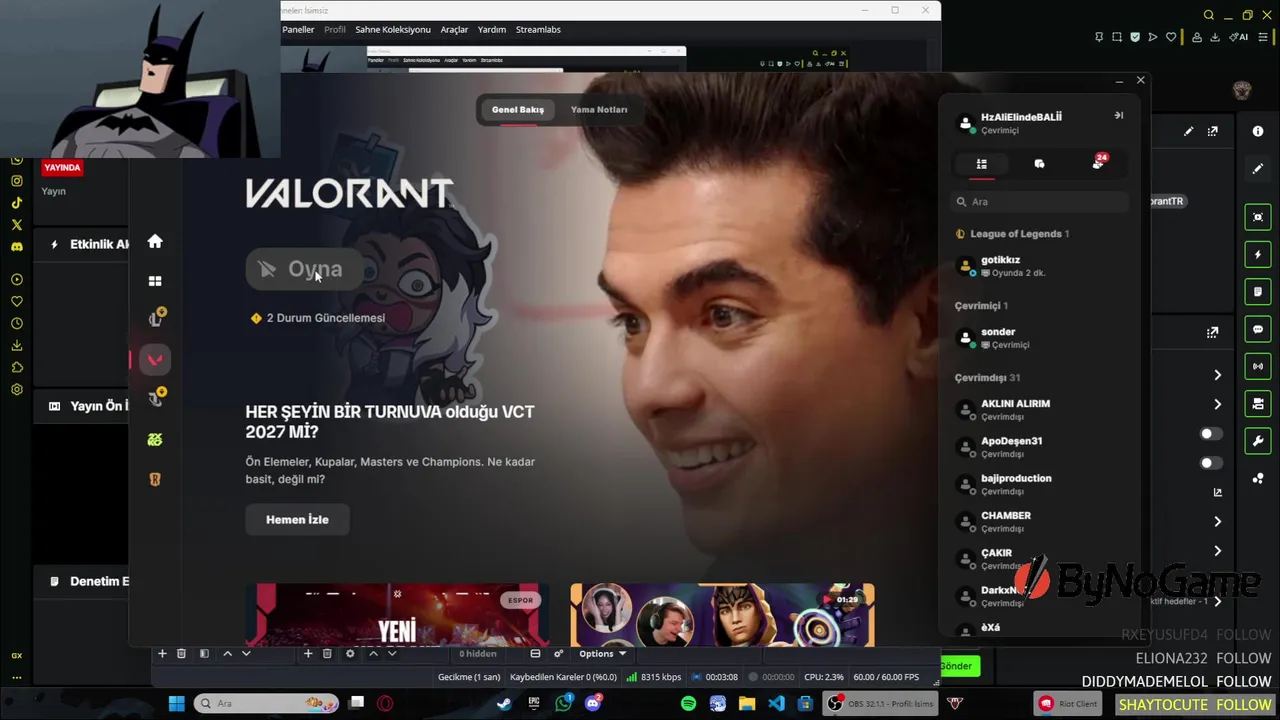The image size is (1280, 720).
Task: Click the OBS remove scene trash icon
Action: [181, 654]
